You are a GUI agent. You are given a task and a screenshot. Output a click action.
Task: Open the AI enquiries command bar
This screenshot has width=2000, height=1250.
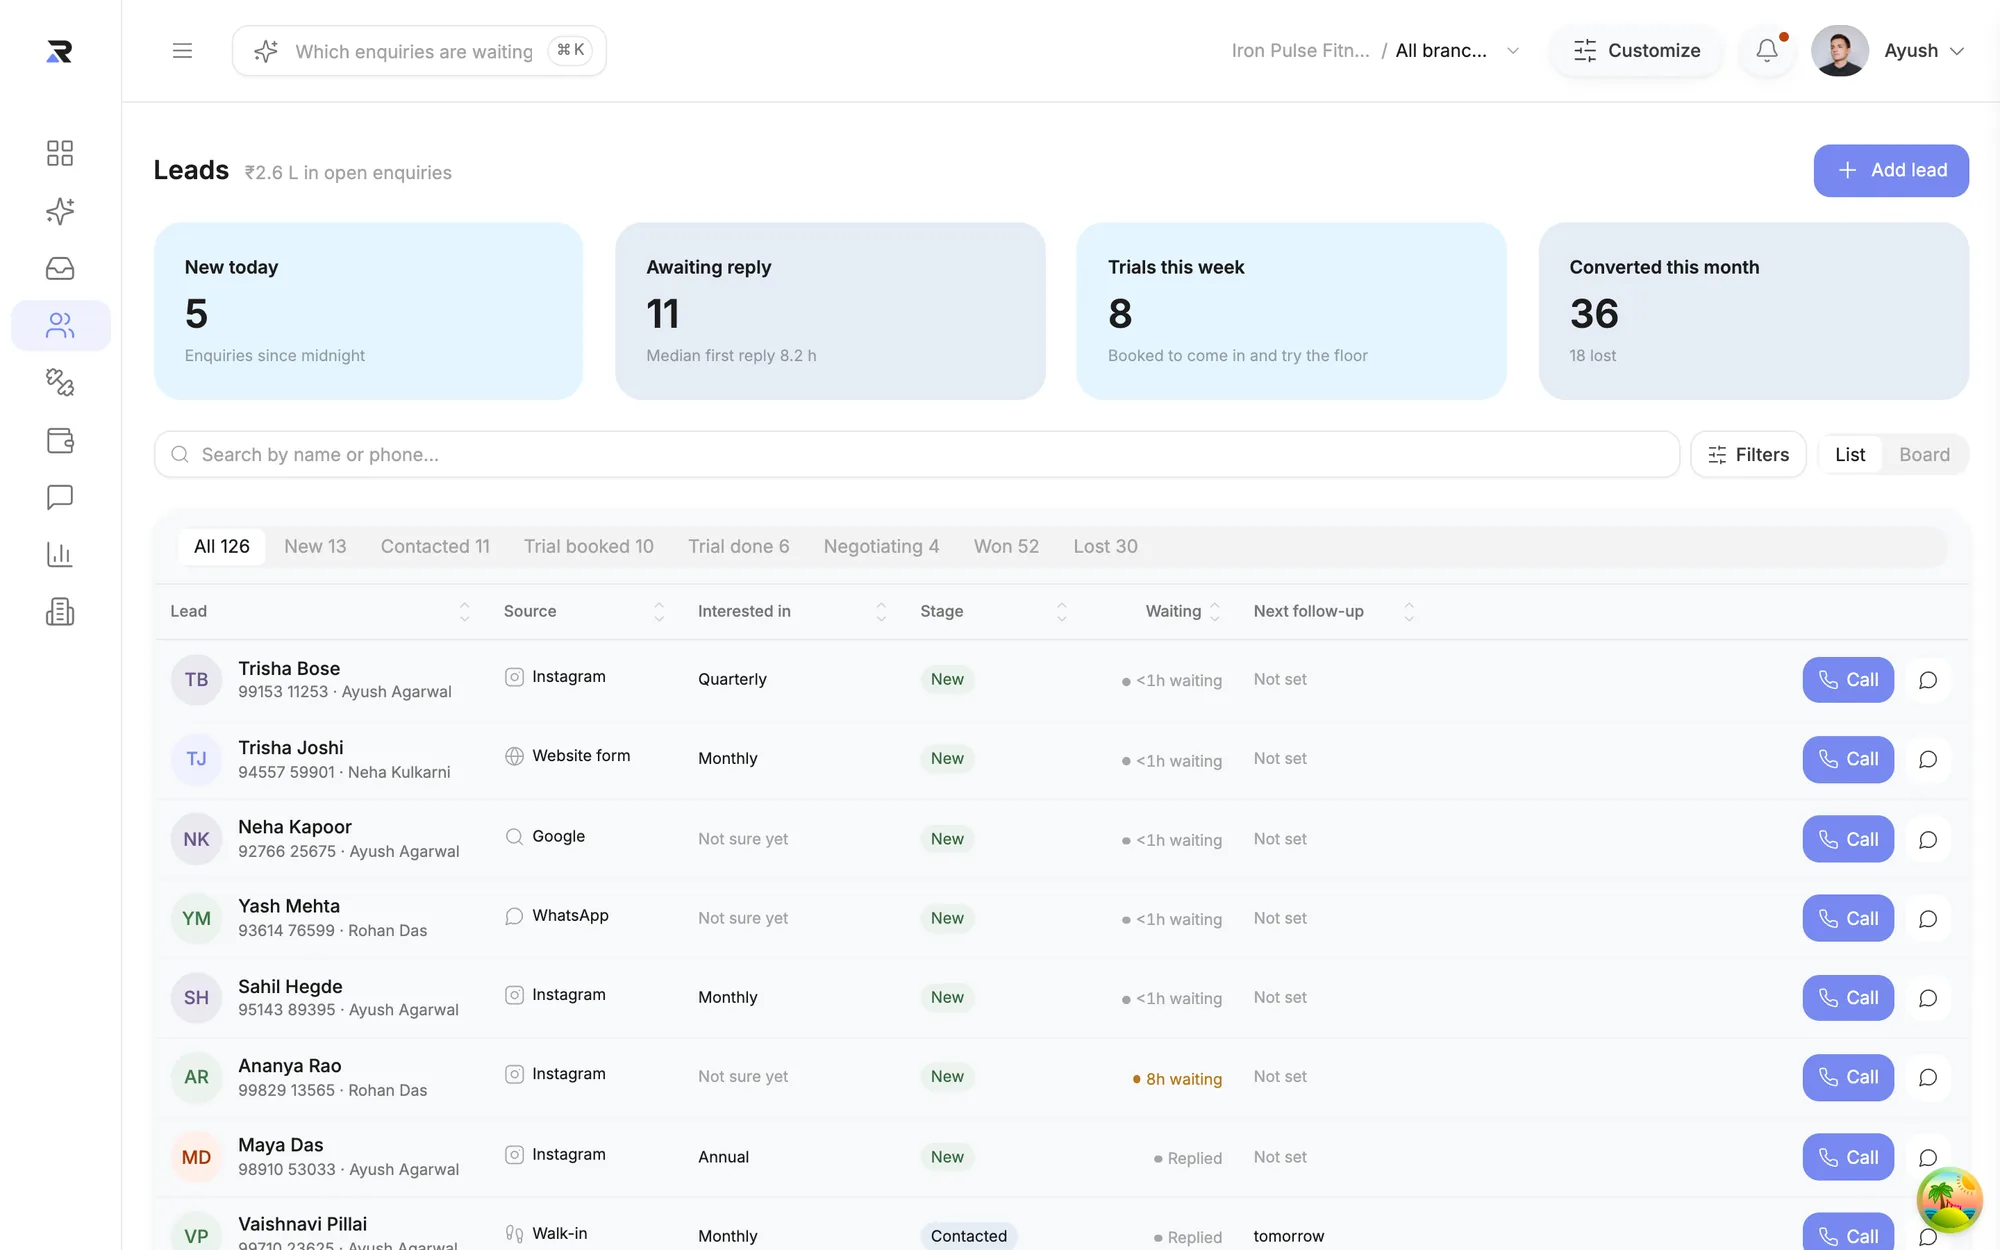click(419, 51)
